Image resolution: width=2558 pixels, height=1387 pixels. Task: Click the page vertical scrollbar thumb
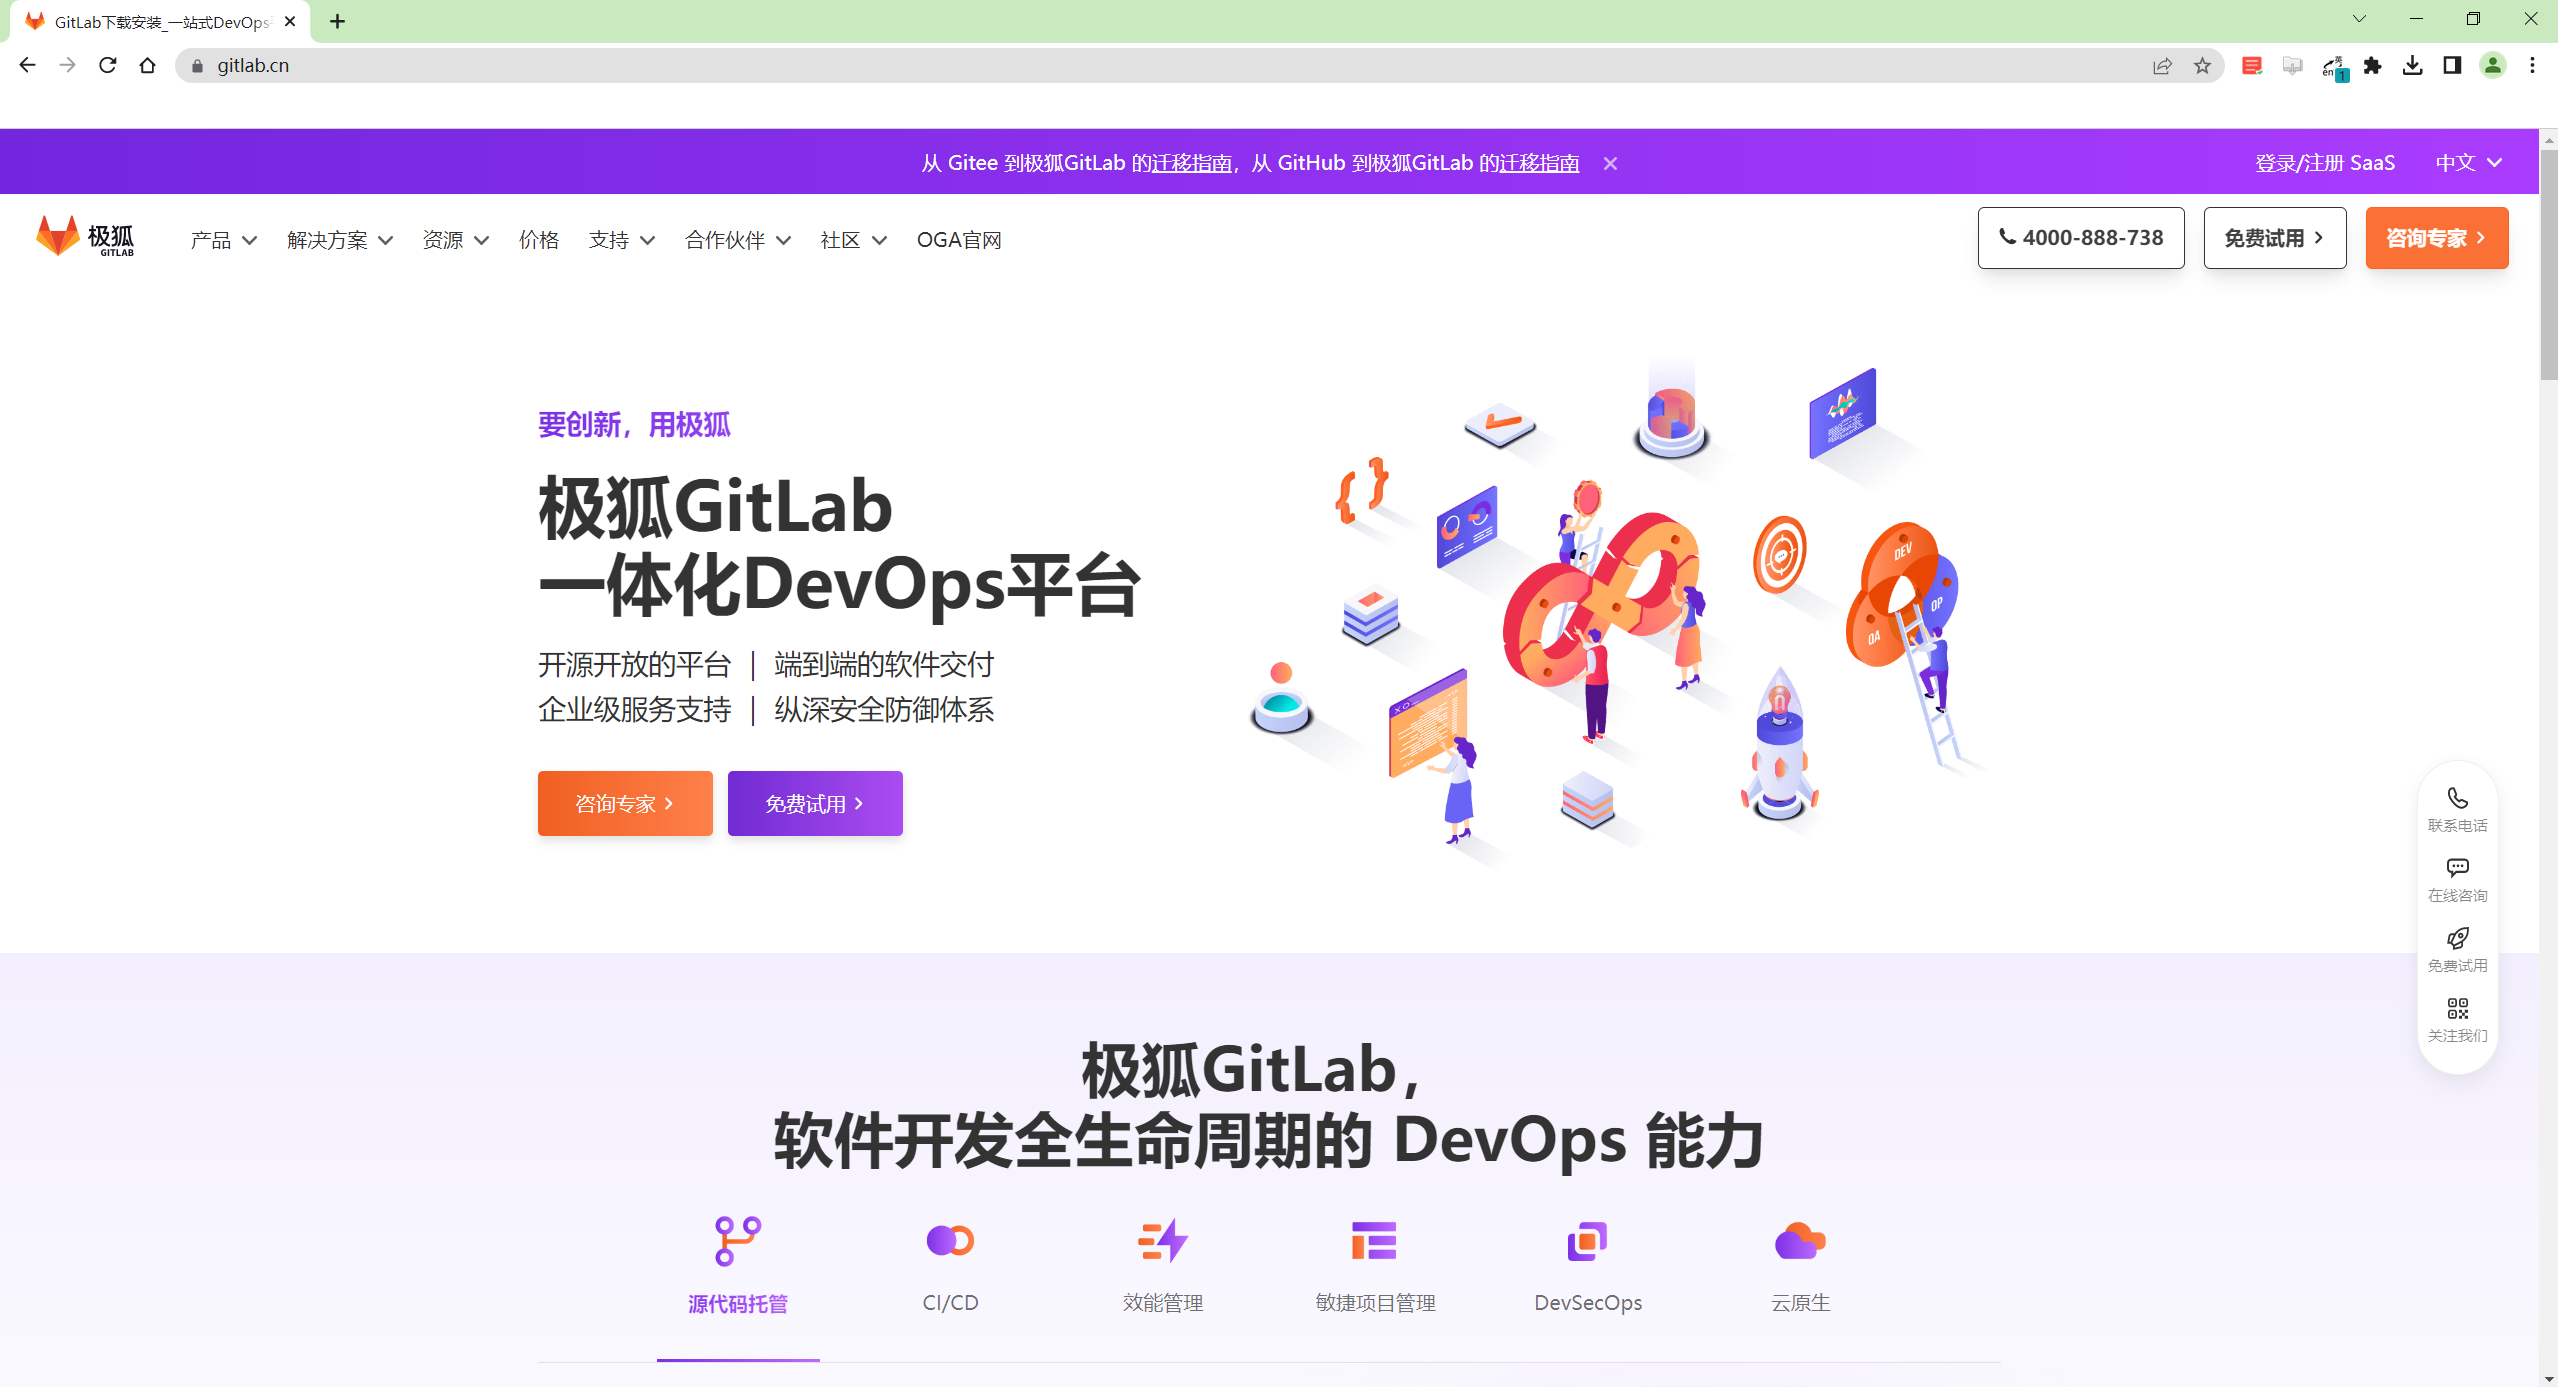tap(2548, 265)
